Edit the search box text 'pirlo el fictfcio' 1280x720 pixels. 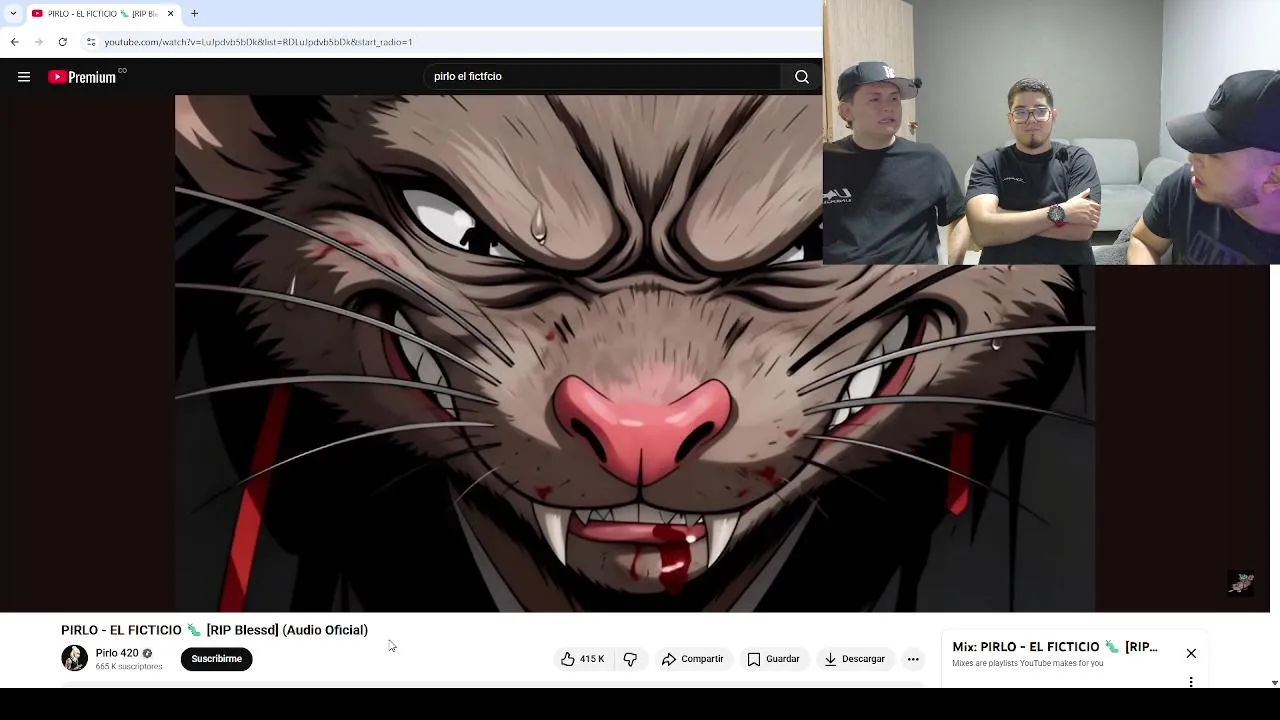(x=604, y=77)
